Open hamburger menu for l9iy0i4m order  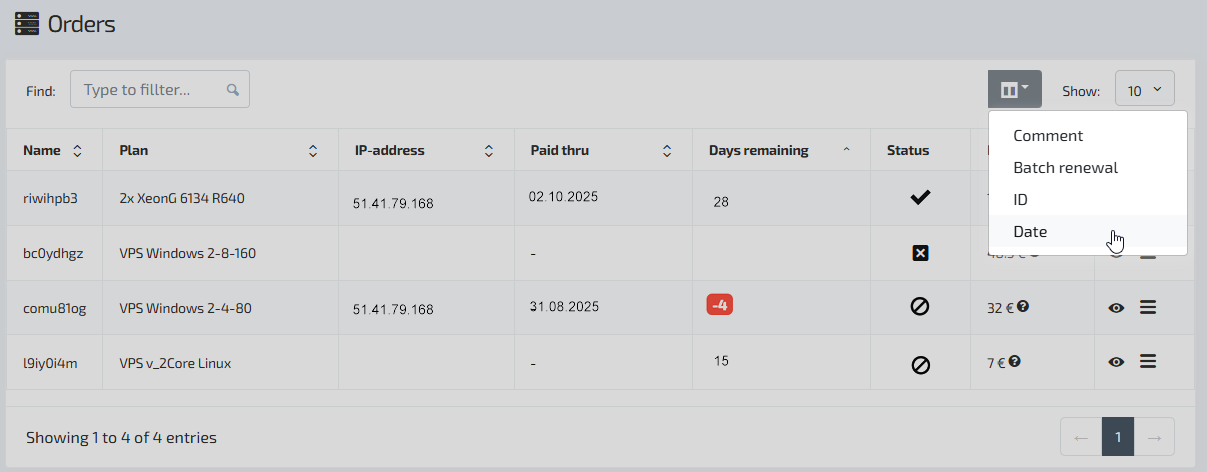[1148, 361]
